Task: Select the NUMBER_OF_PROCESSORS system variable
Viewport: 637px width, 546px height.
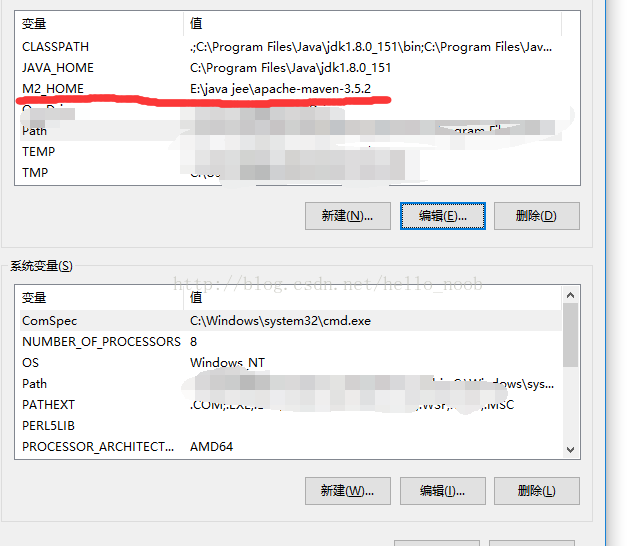Action: click(x=291, y=342)
